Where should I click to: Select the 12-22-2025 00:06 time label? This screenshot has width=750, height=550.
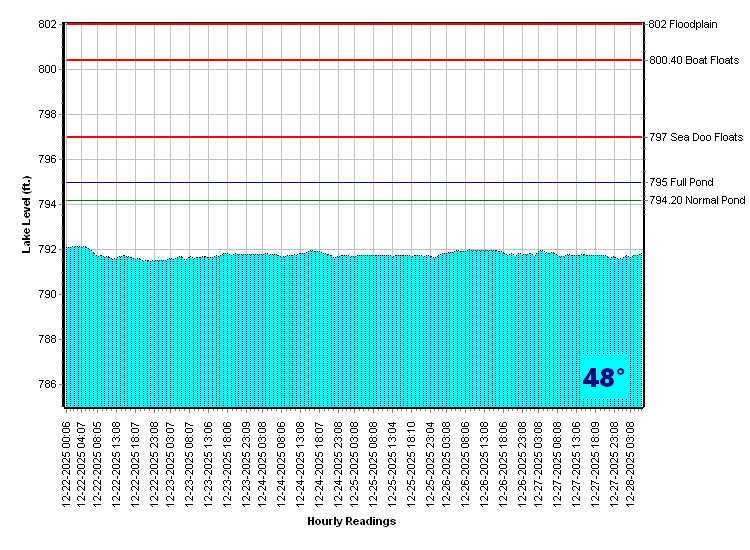(67, 462)
